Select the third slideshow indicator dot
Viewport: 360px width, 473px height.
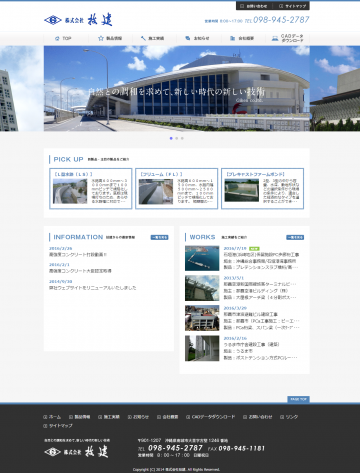pyautogui.click(x=182, y=138)
